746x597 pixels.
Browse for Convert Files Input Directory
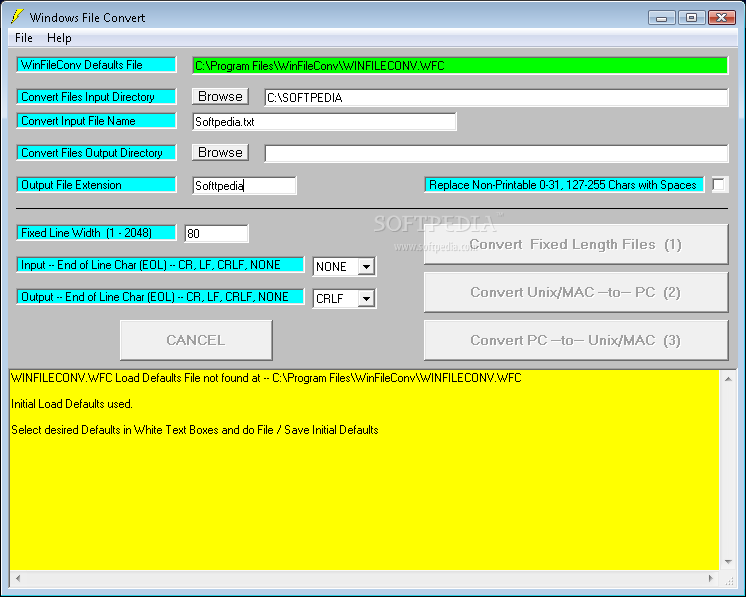pyautogui.click(x=220, y=97)
